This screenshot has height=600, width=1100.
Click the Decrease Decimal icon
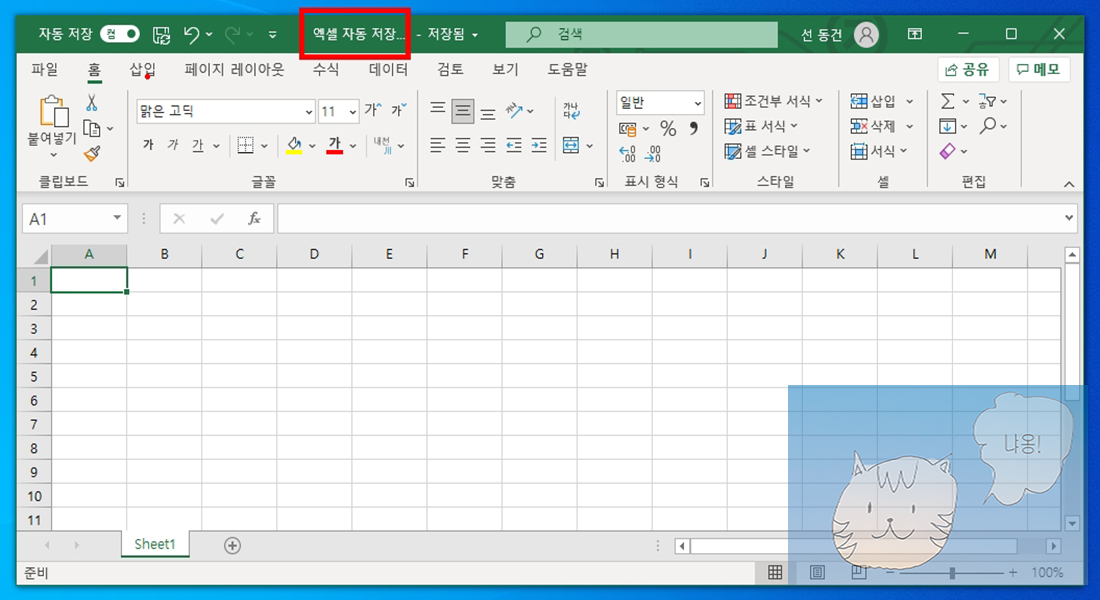pos(653,154)
